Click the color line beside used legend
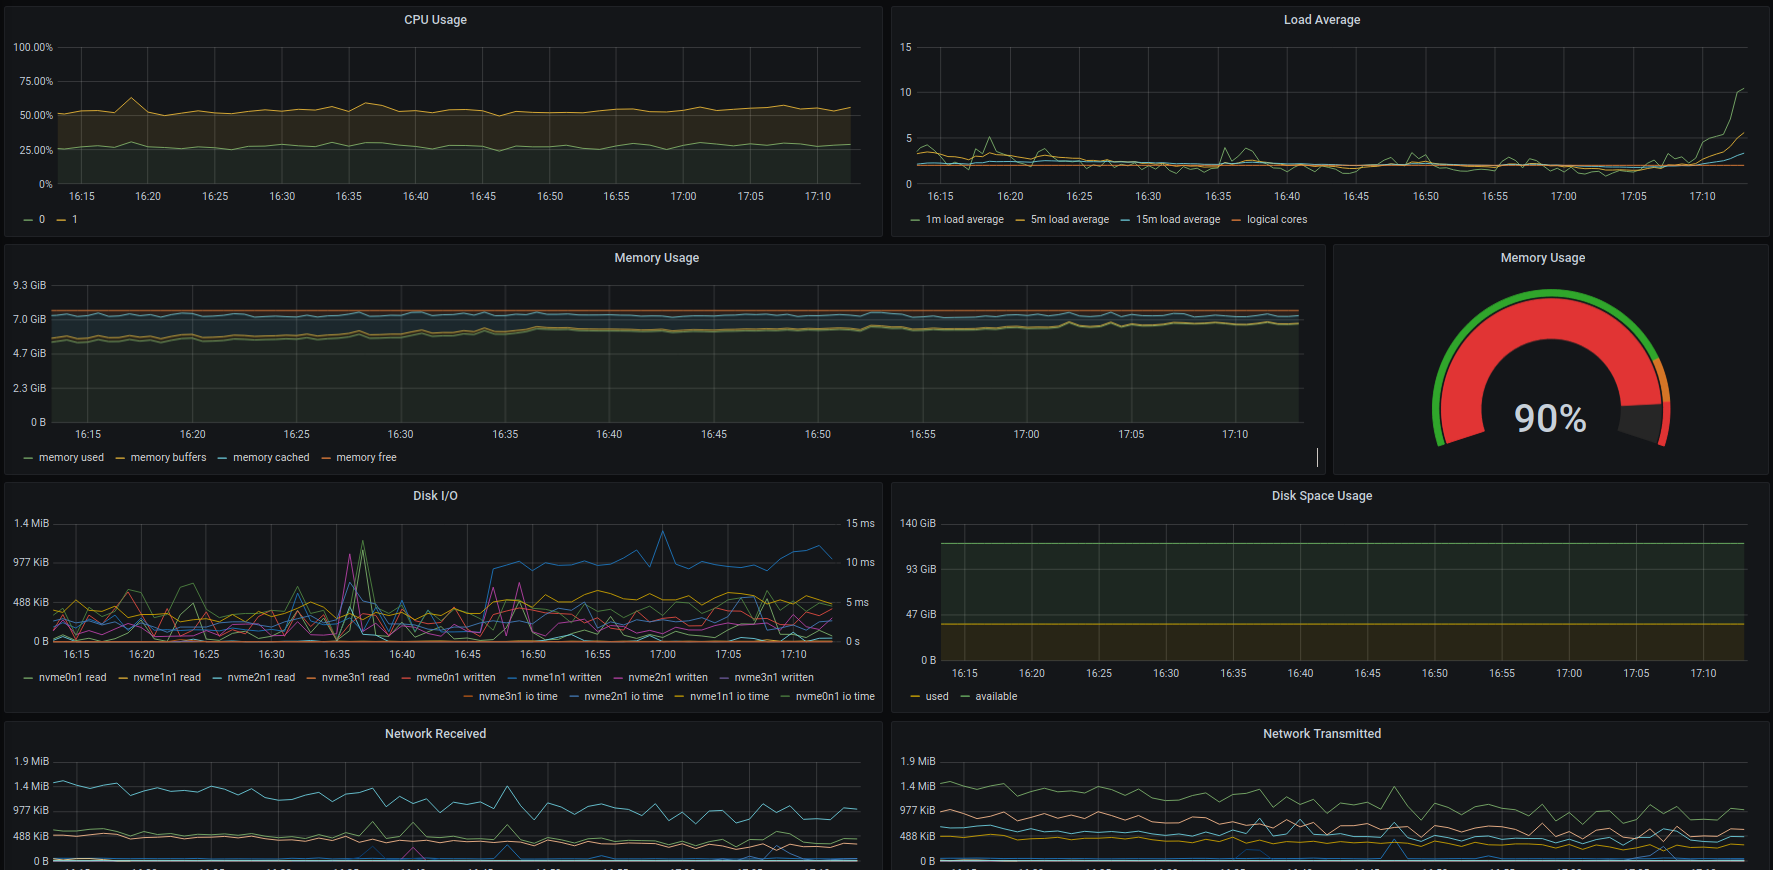Image resolution: width=1773 pixels, height=870 pixels. [x=915, y=697]
